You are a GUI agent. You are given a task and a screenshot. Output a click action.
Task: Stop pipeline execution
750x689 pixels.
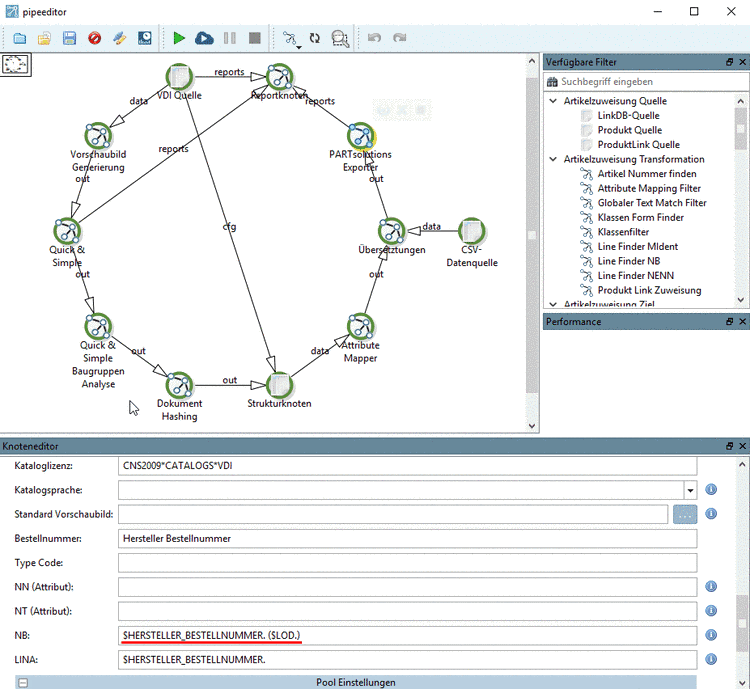254,38
